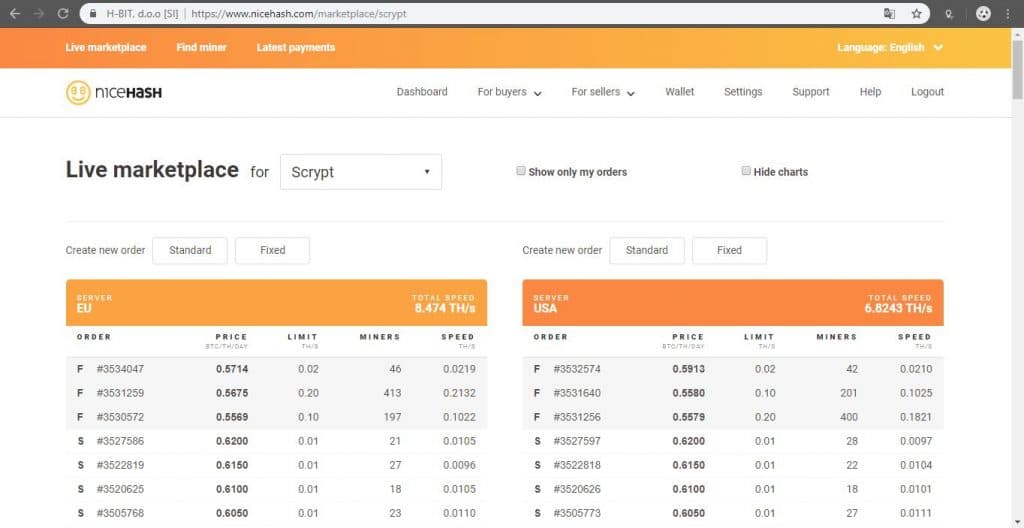Click price 0.5714 in EU table
Screen dimensions: 1024x528
(x=232, y=369)
